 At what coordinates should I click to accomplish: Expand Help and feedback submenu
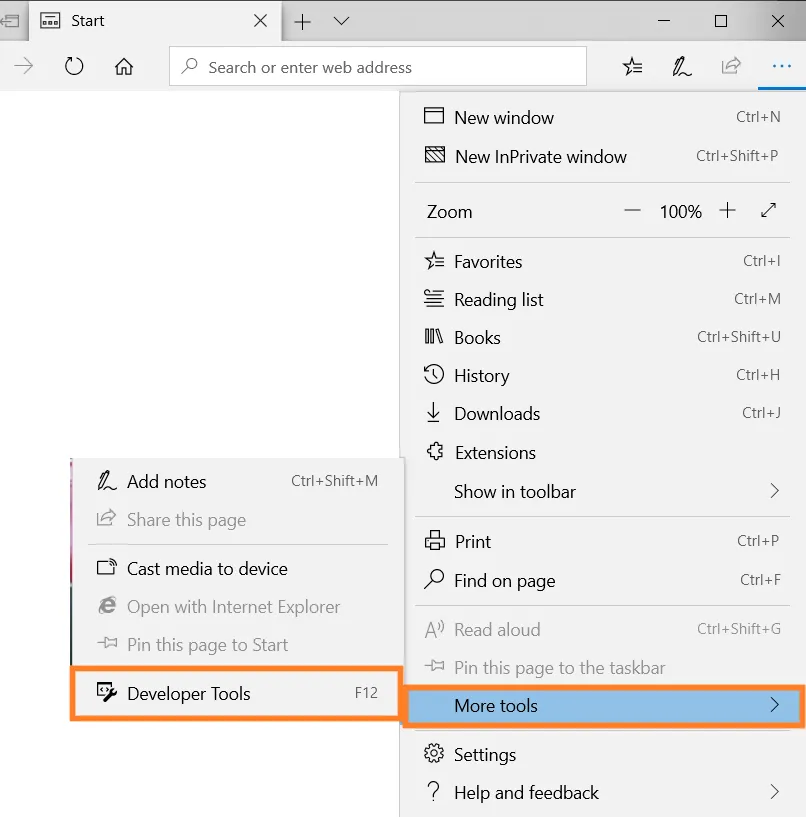(602, 793)
